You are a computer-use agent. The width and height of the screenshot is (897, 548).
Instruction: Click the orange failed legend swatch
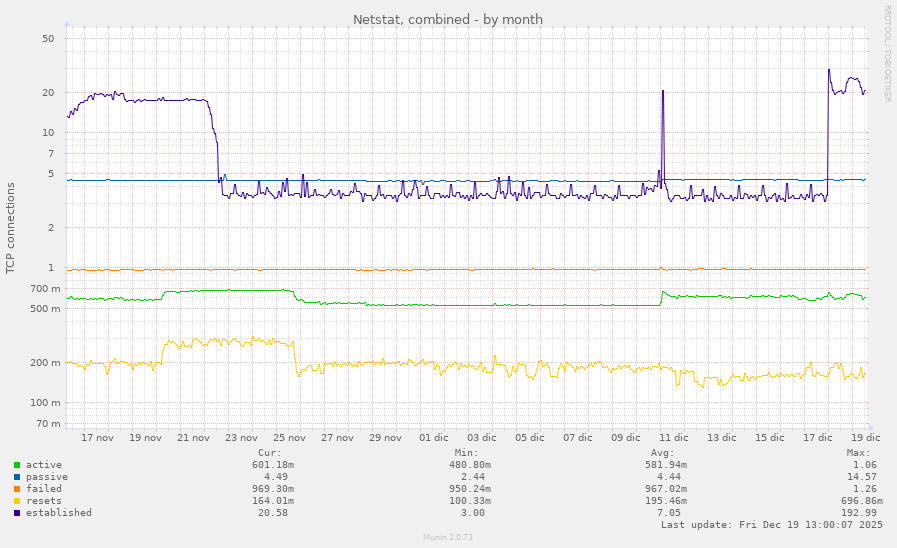17,489
